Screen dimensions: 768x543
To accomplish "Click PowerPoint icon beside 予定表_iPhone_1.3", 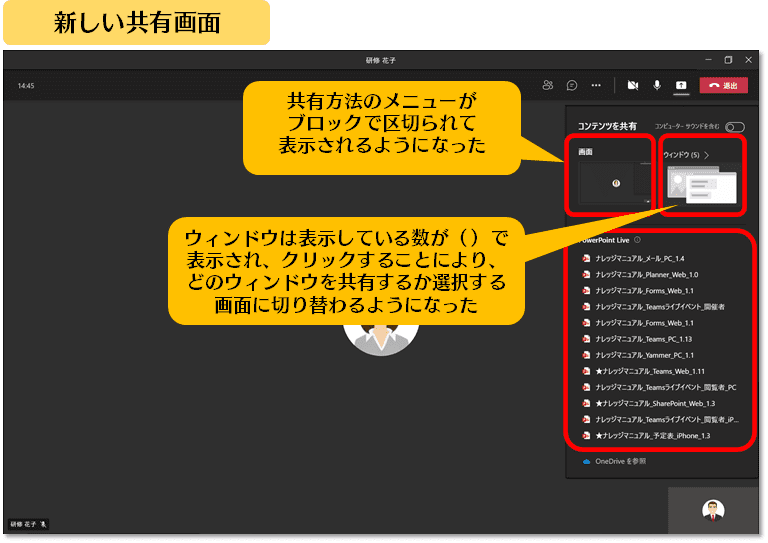I will [x=586, y=436].
